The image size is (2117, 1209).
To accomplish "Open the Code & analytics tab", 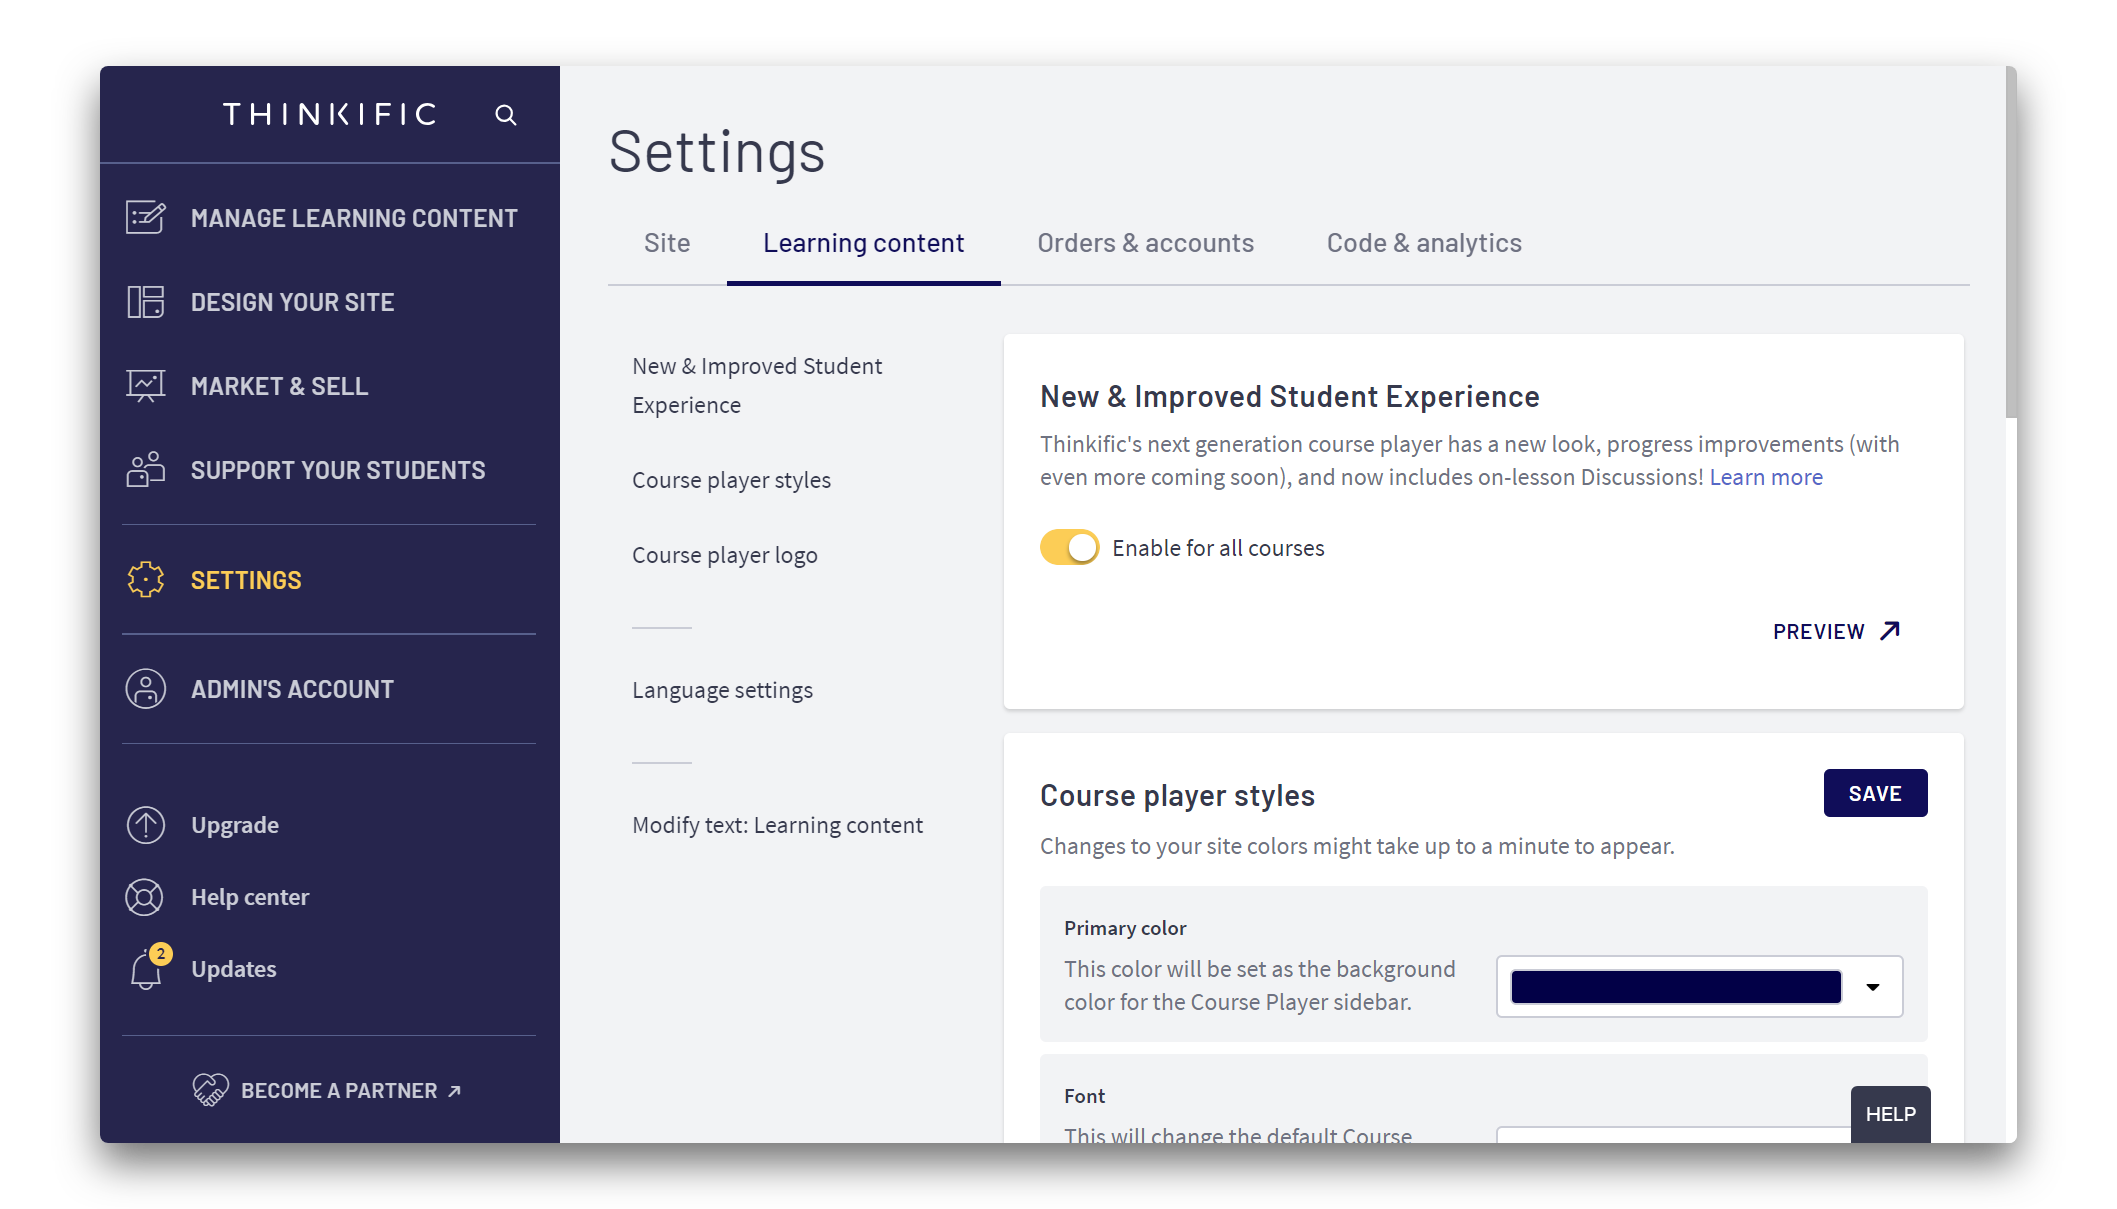I will pos(1424,243).
